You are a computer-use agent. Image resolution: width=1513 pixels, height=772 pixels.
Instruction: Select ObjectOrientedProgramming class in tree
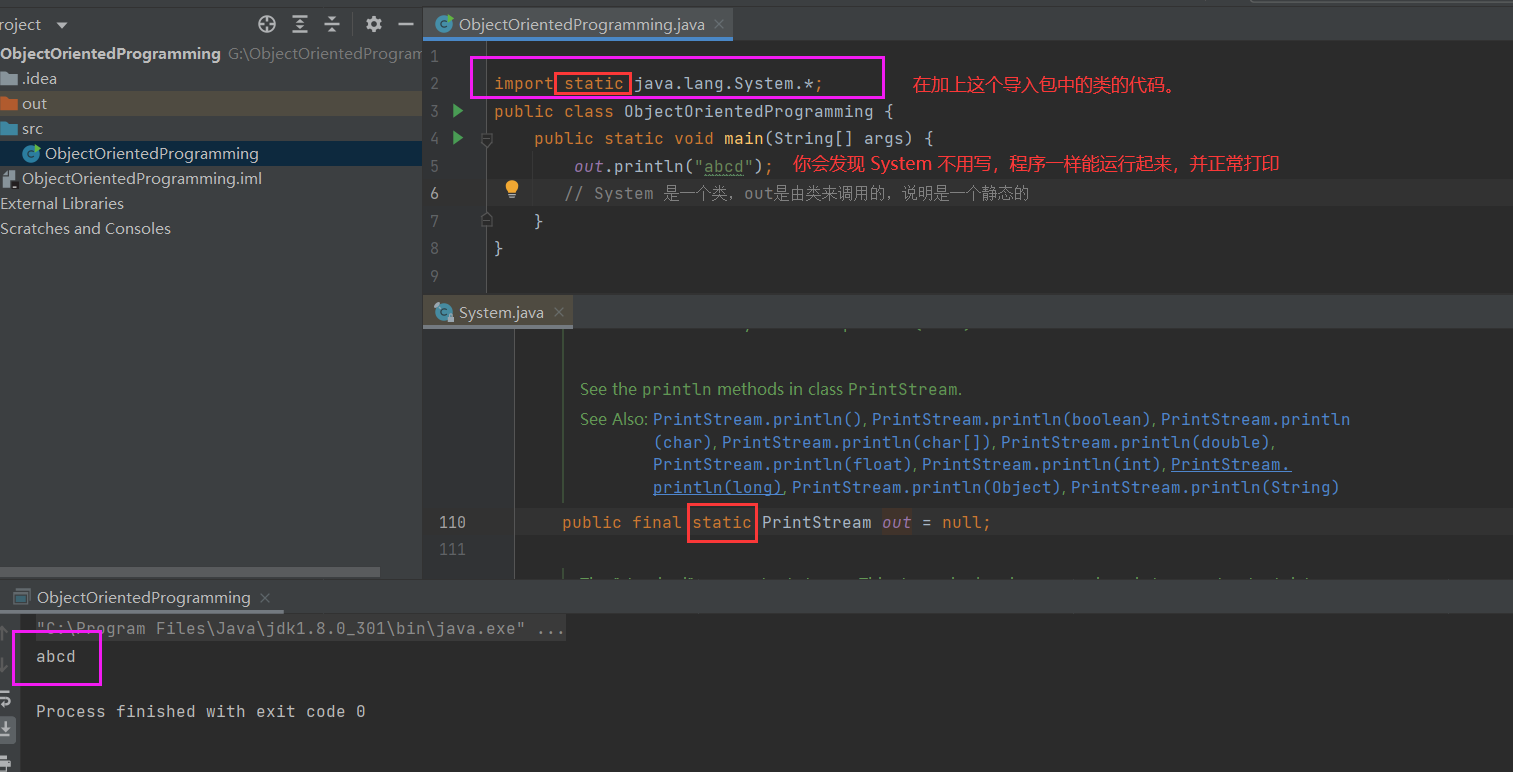[152, 154]
